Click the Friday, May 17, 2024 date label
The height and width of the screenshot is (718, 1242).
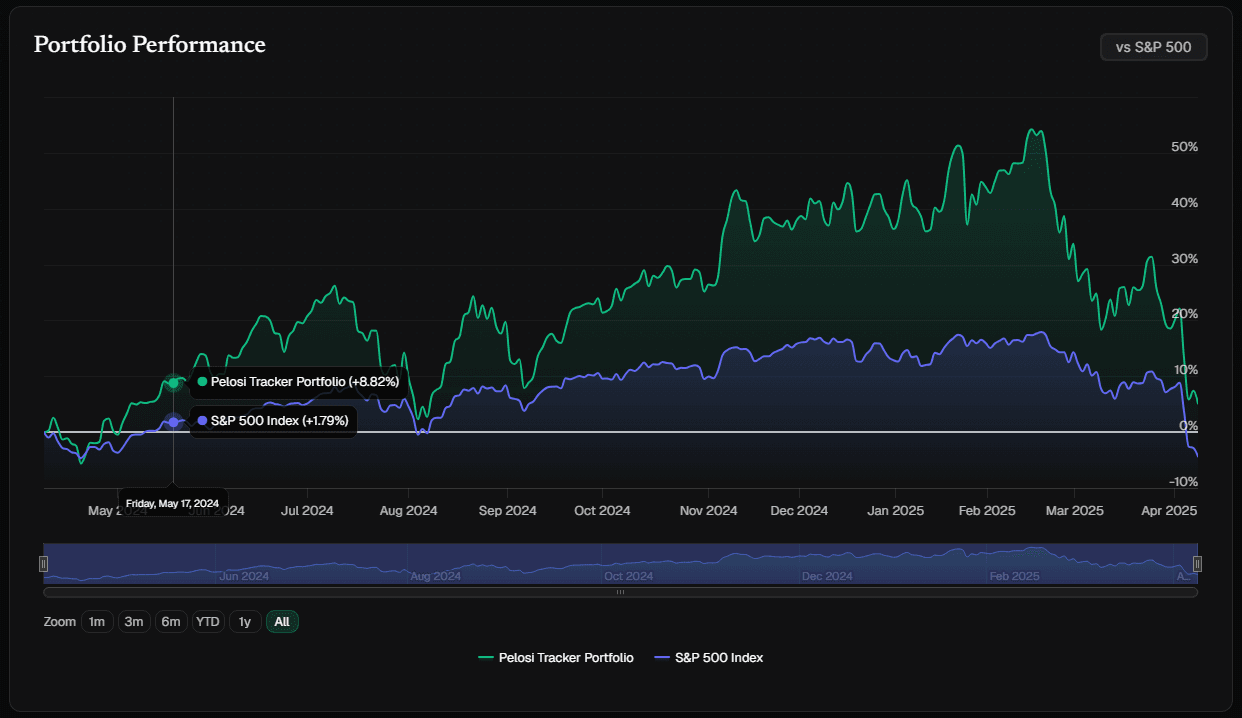pos(173,503)
